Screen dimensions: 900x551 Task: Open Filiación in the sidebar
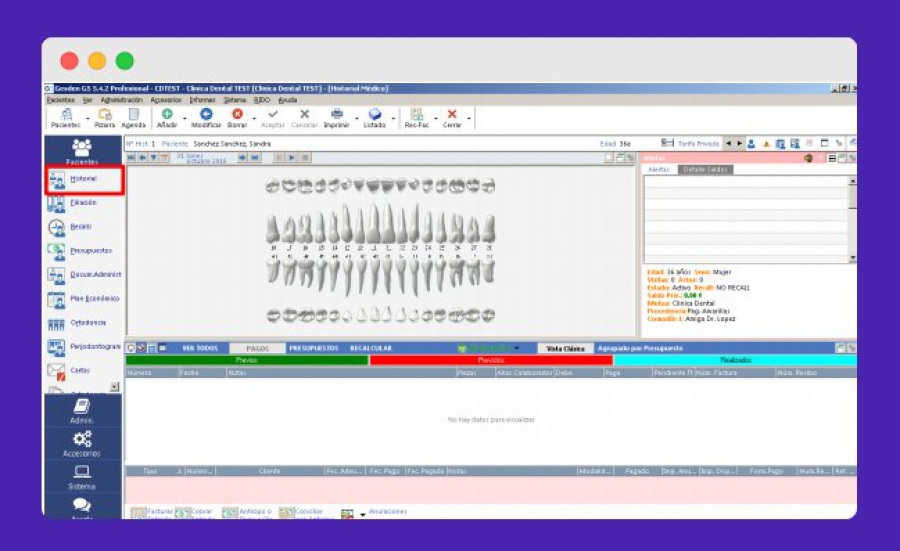[x=84, y=203]
